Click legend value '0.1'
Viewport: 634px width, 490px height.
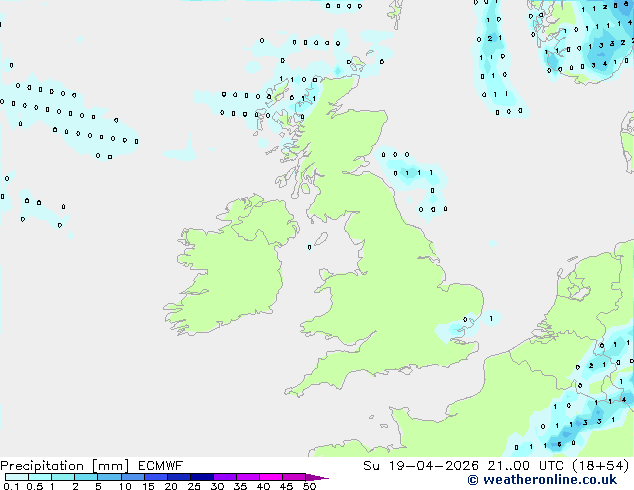pyautogui.click(x=11, y=486)
